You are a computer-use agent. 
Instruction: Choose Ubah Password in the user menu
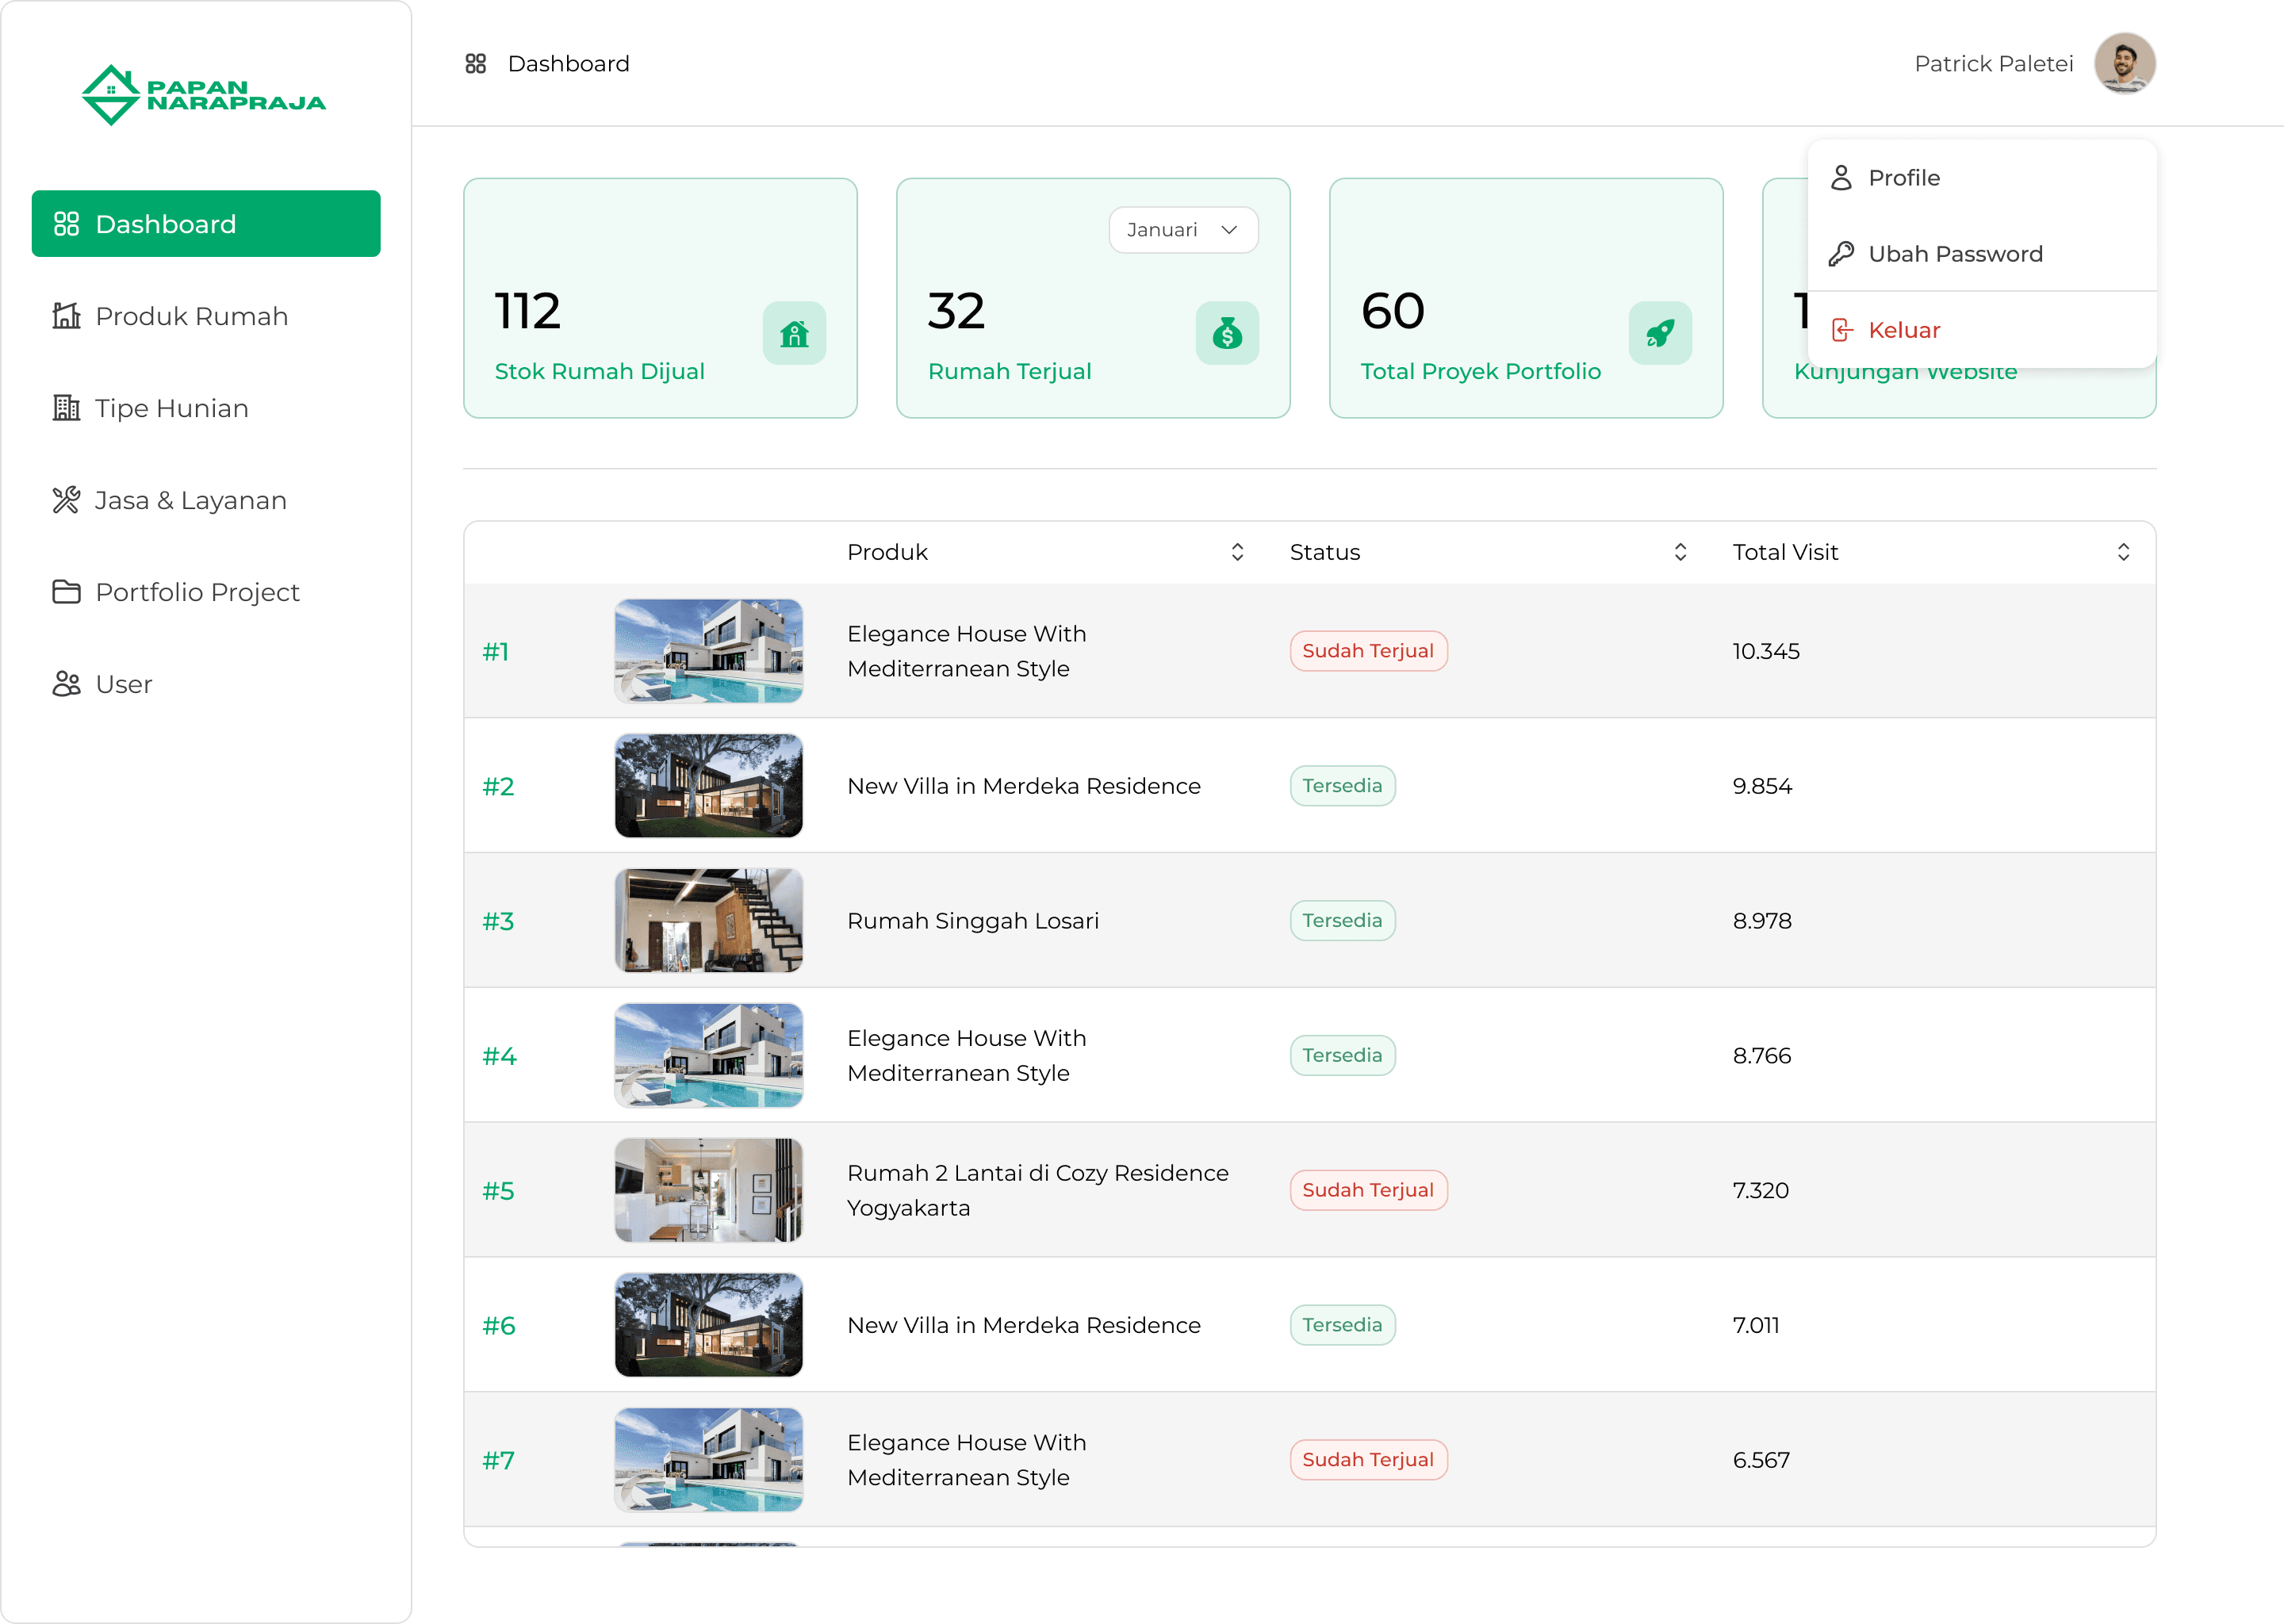coord(1955,254)
